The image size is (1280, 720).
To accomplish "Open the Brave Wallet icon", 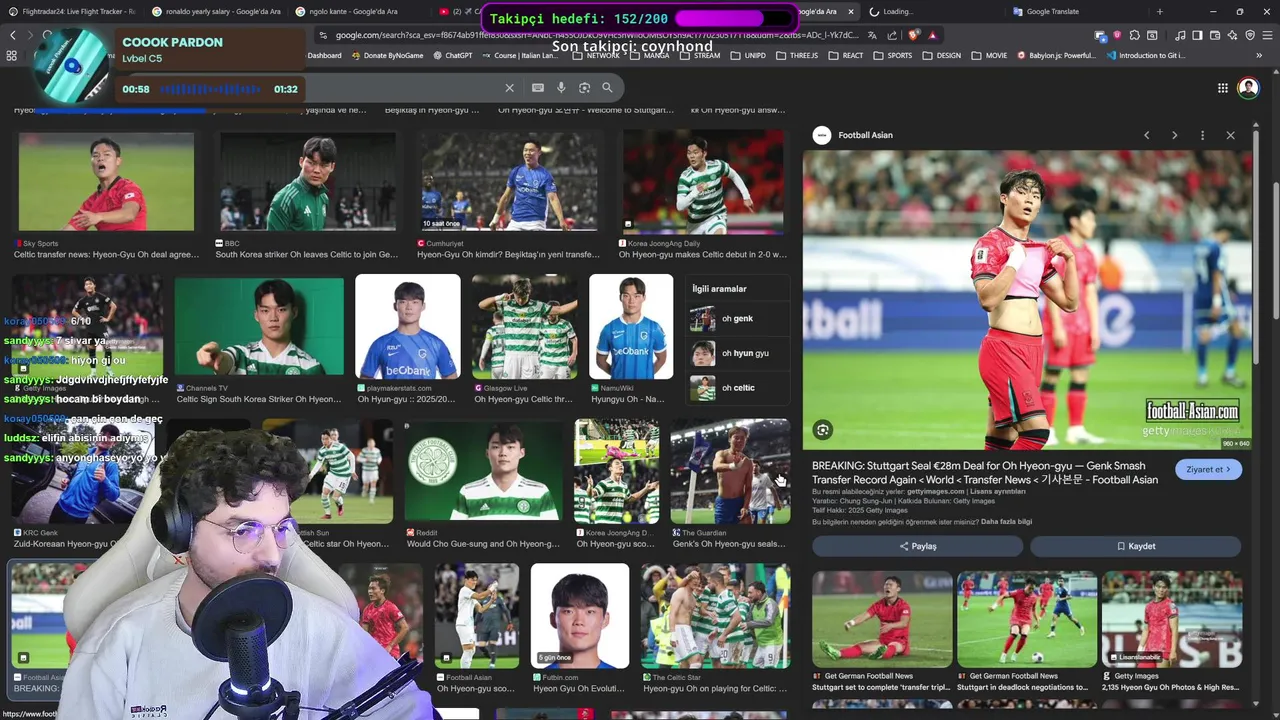I will pos(1214,35).
